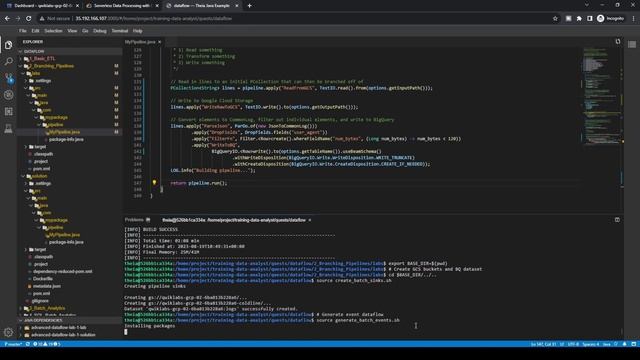
Task: Select the theia terminal tab
Action: click(234, 220)
